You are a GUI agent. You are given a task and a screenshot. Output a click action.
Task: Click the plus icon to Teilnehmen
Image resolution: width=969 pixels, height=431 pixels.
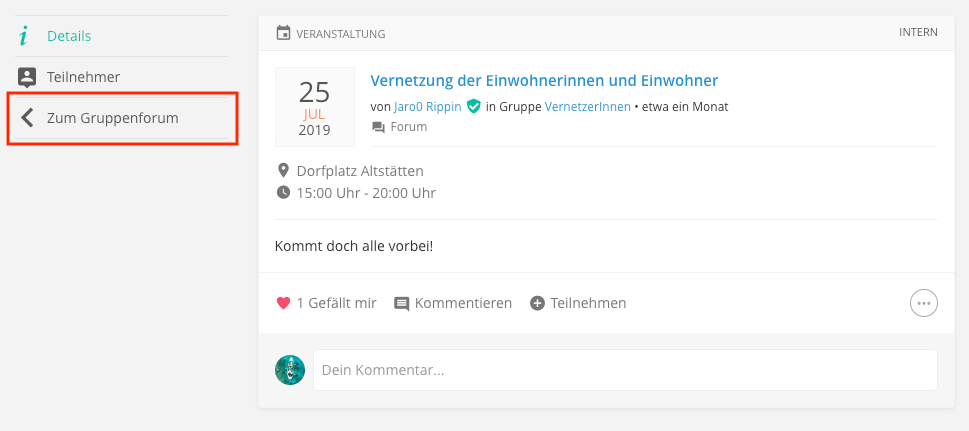click(537, 303)
